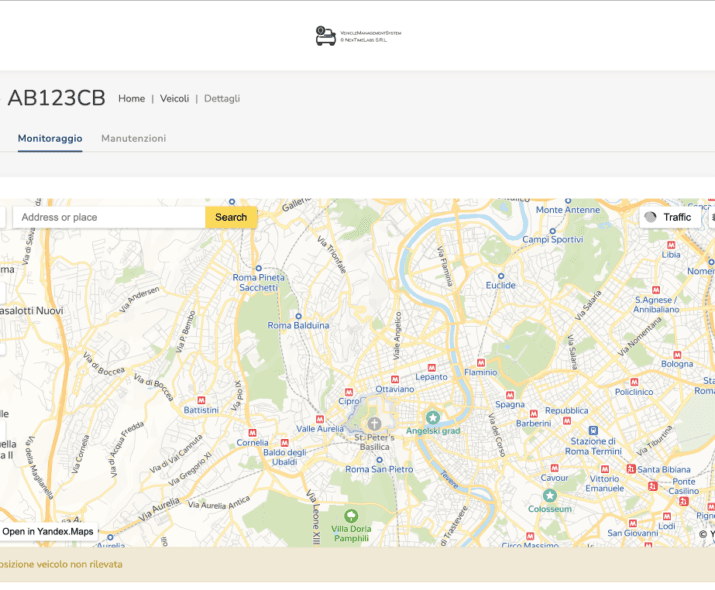Click the Viale Angelico street label

397,335
